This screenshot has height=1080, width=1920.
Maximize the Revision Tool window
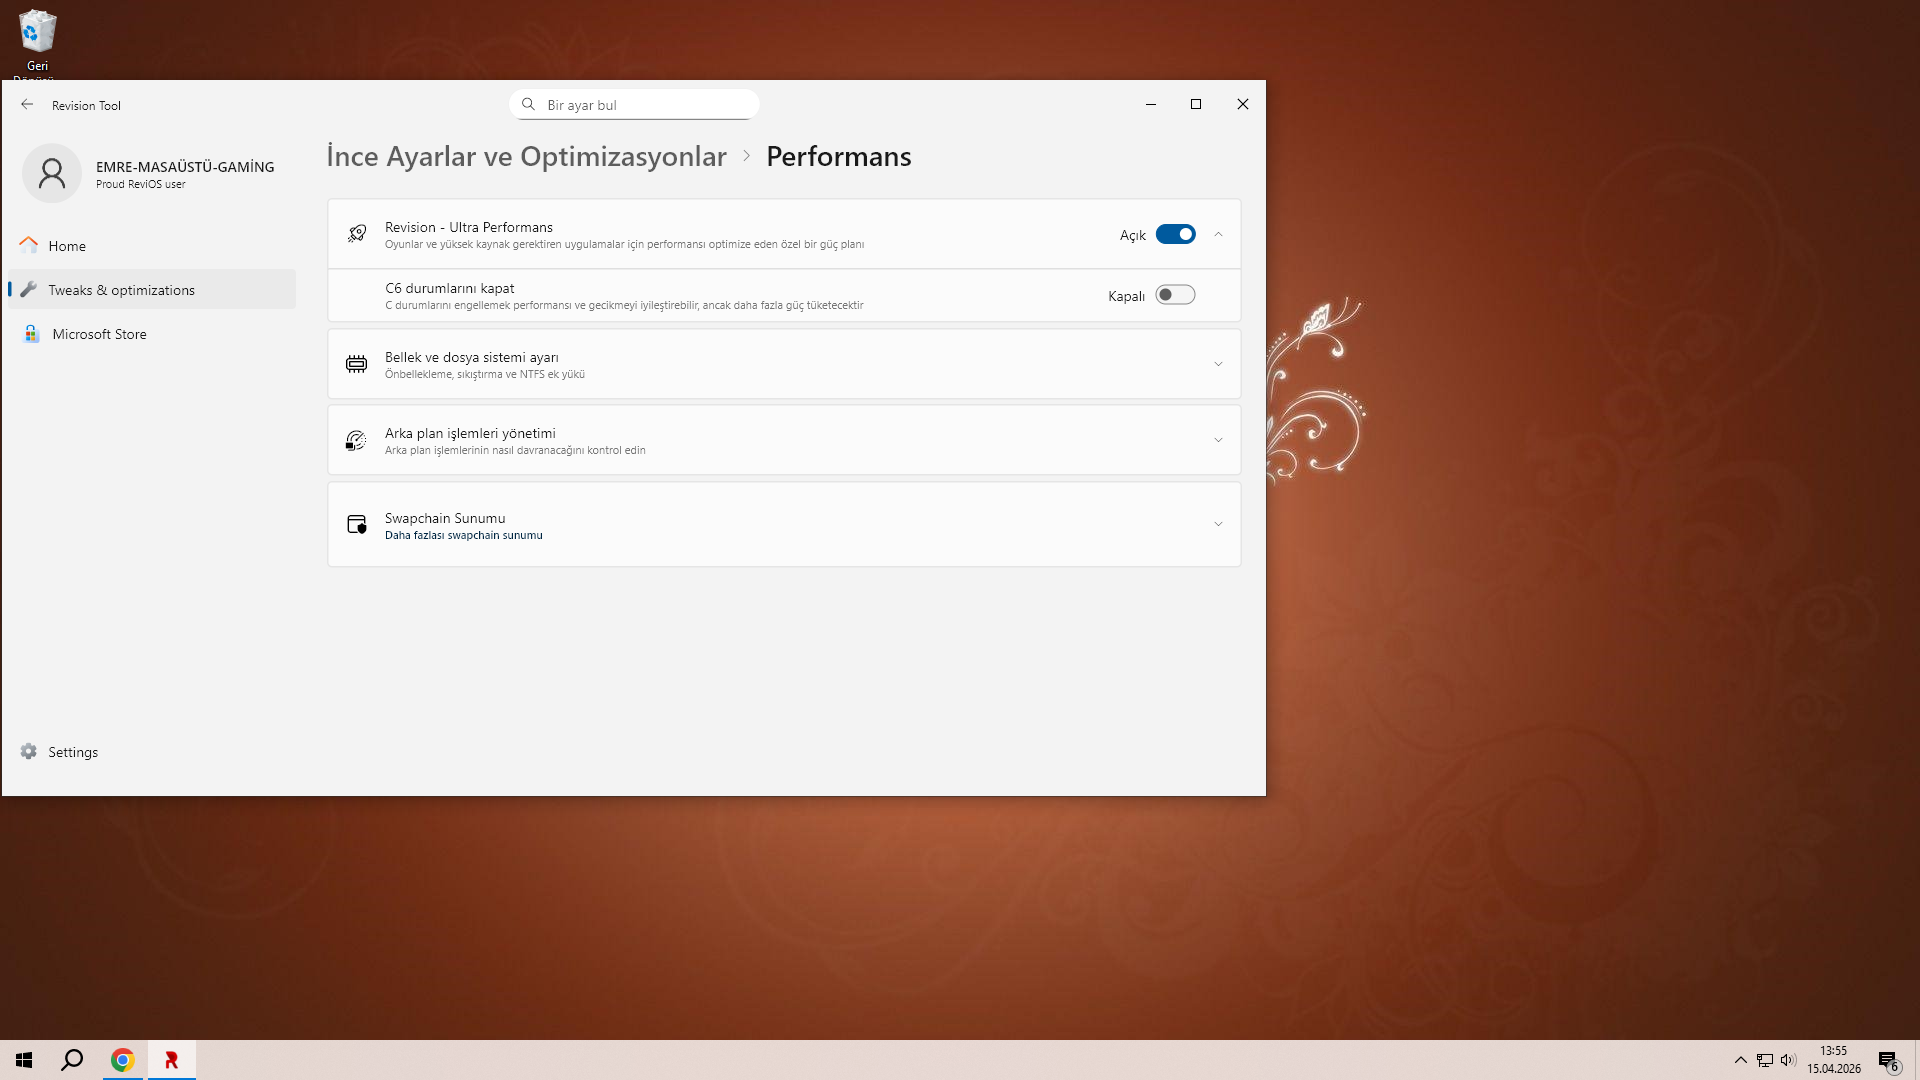tap(1196, 104)
